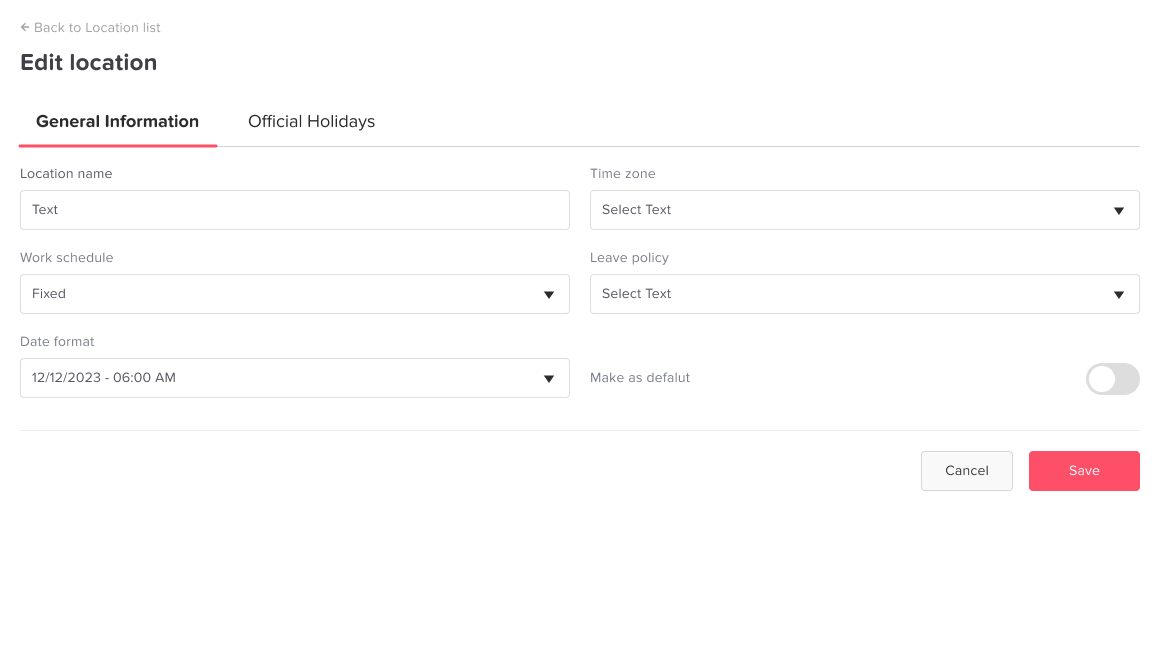Screen dimensions: 1160x649
Task: Click the "Date format" field label
Action: [57, 342]
